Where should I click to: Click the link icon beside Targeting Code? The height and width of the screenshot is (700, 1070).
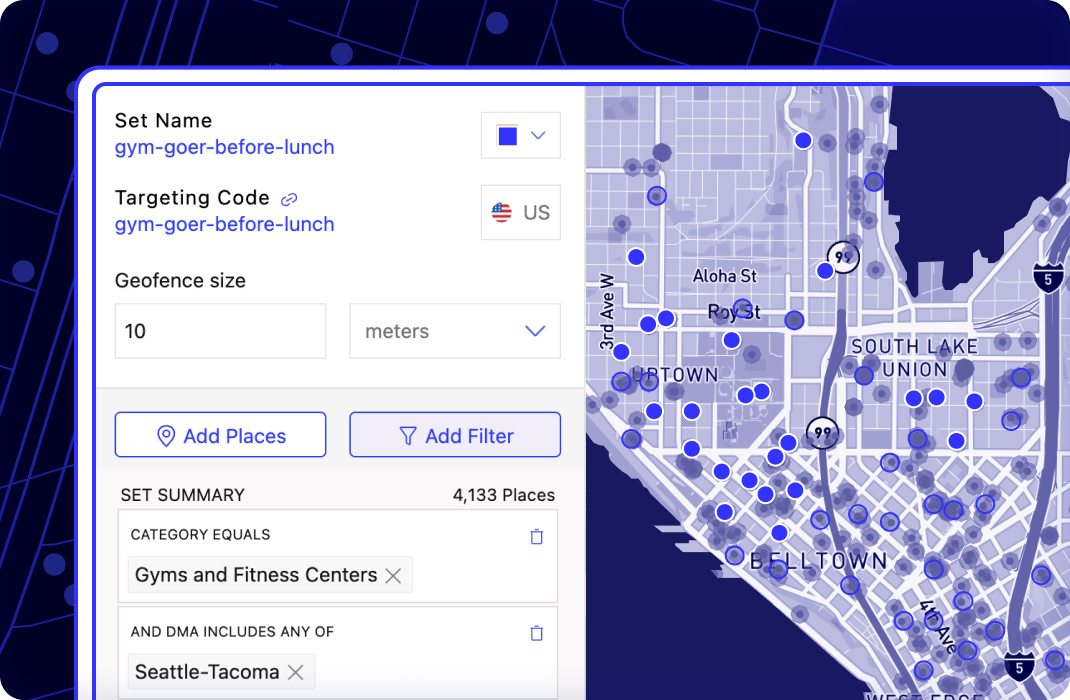tap(289, 199)
